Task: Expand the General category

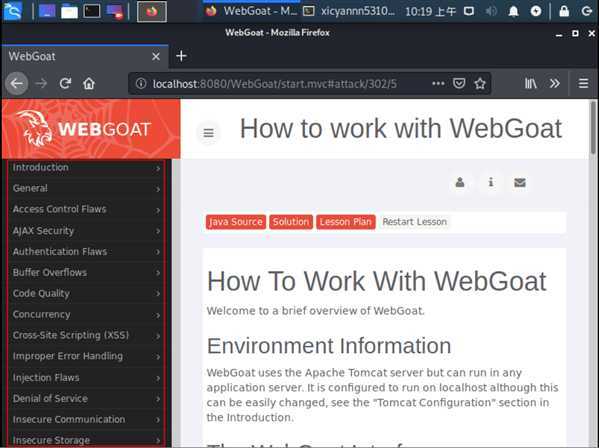Action: click(x=87, y=188)
